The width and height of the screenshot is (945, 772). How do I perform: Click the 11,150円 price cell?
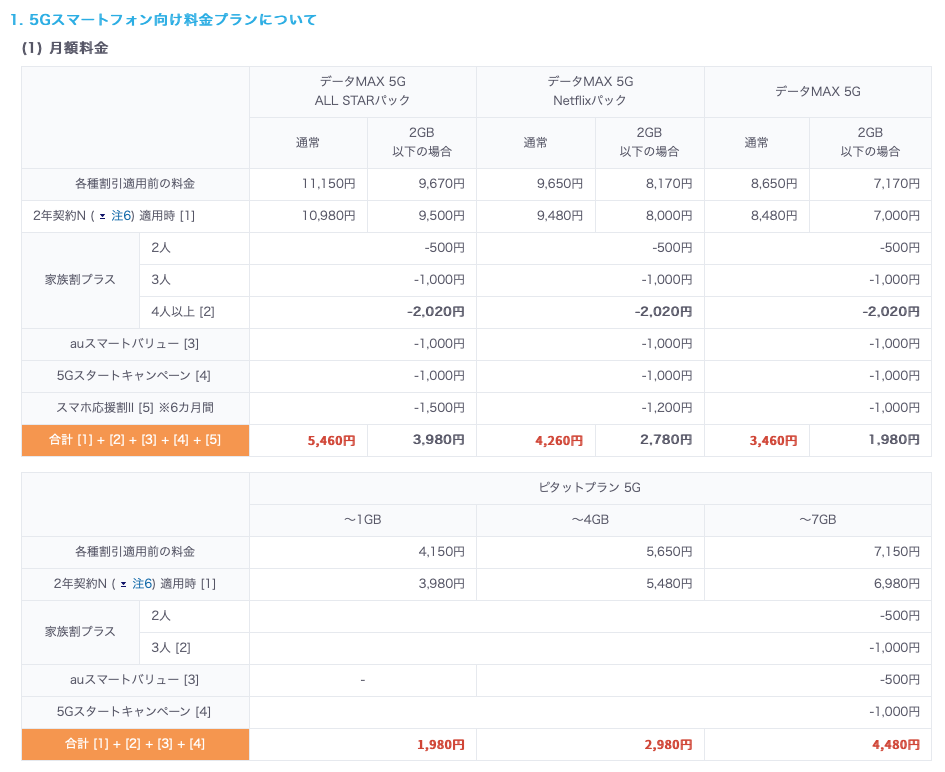(x=308, y=184)
